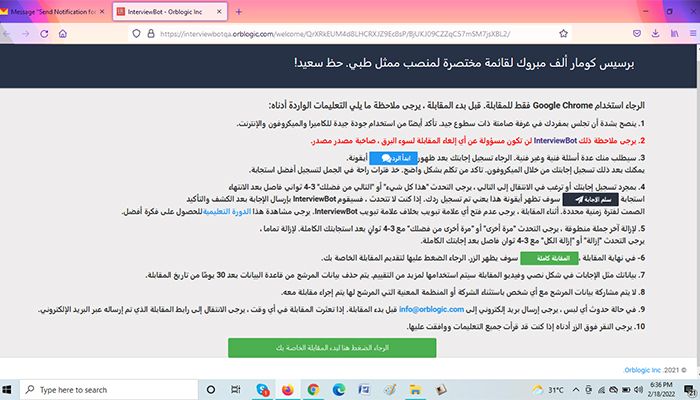This screenshot has height=400, width=700.
Task: Open the clock showing 6:36 PM
Action: point(661,388)
